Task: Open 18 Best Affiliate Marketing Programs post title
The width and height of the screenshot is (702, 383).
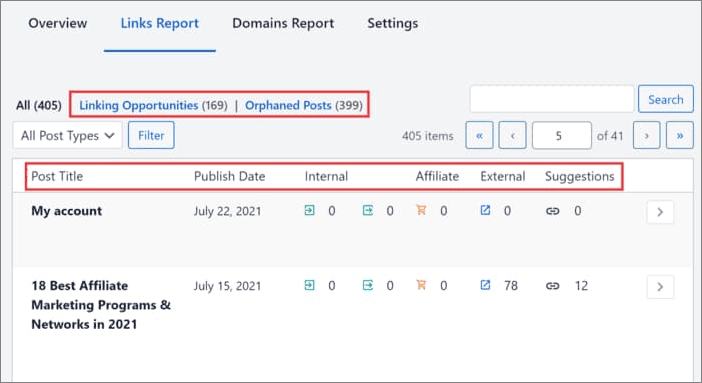Action: pos(101,305)
